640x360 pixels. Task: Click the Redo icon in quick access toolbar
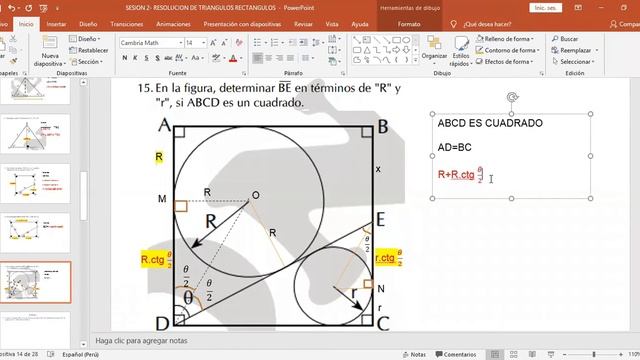coord(29,8)
